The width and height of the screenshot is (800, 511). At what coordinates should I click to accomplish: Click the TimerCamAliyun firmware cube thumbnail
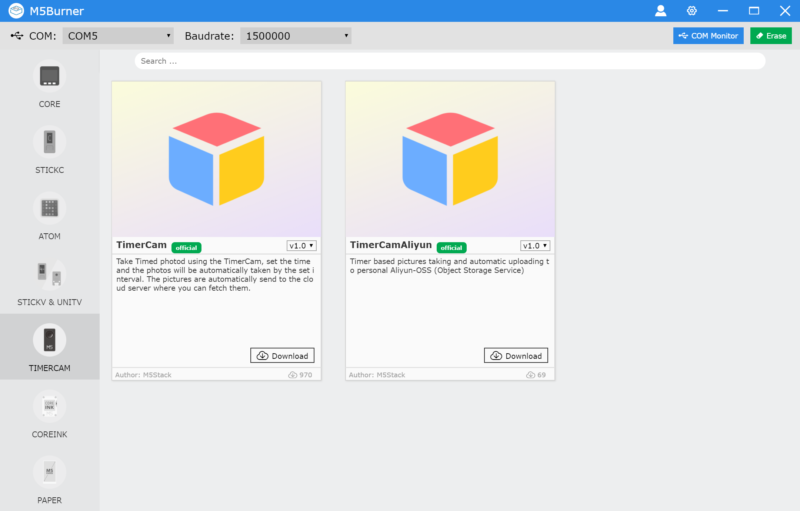[x=450, y=159]
